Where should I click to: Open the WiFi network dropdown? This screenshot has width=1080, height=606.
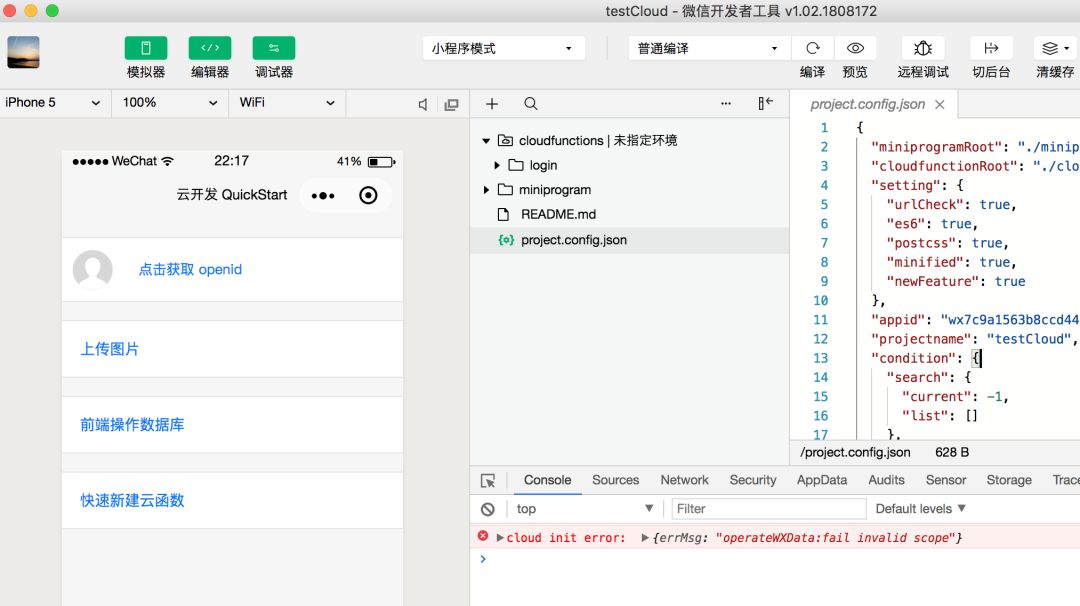tap(287, 103)
